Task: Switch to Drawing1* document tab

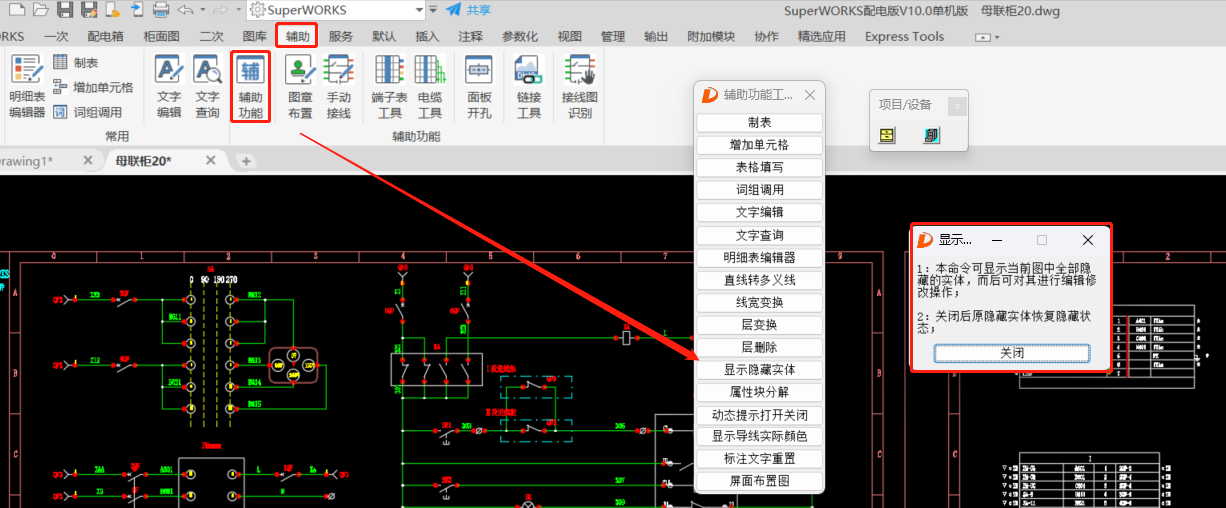Action: [x=28, y=160]
